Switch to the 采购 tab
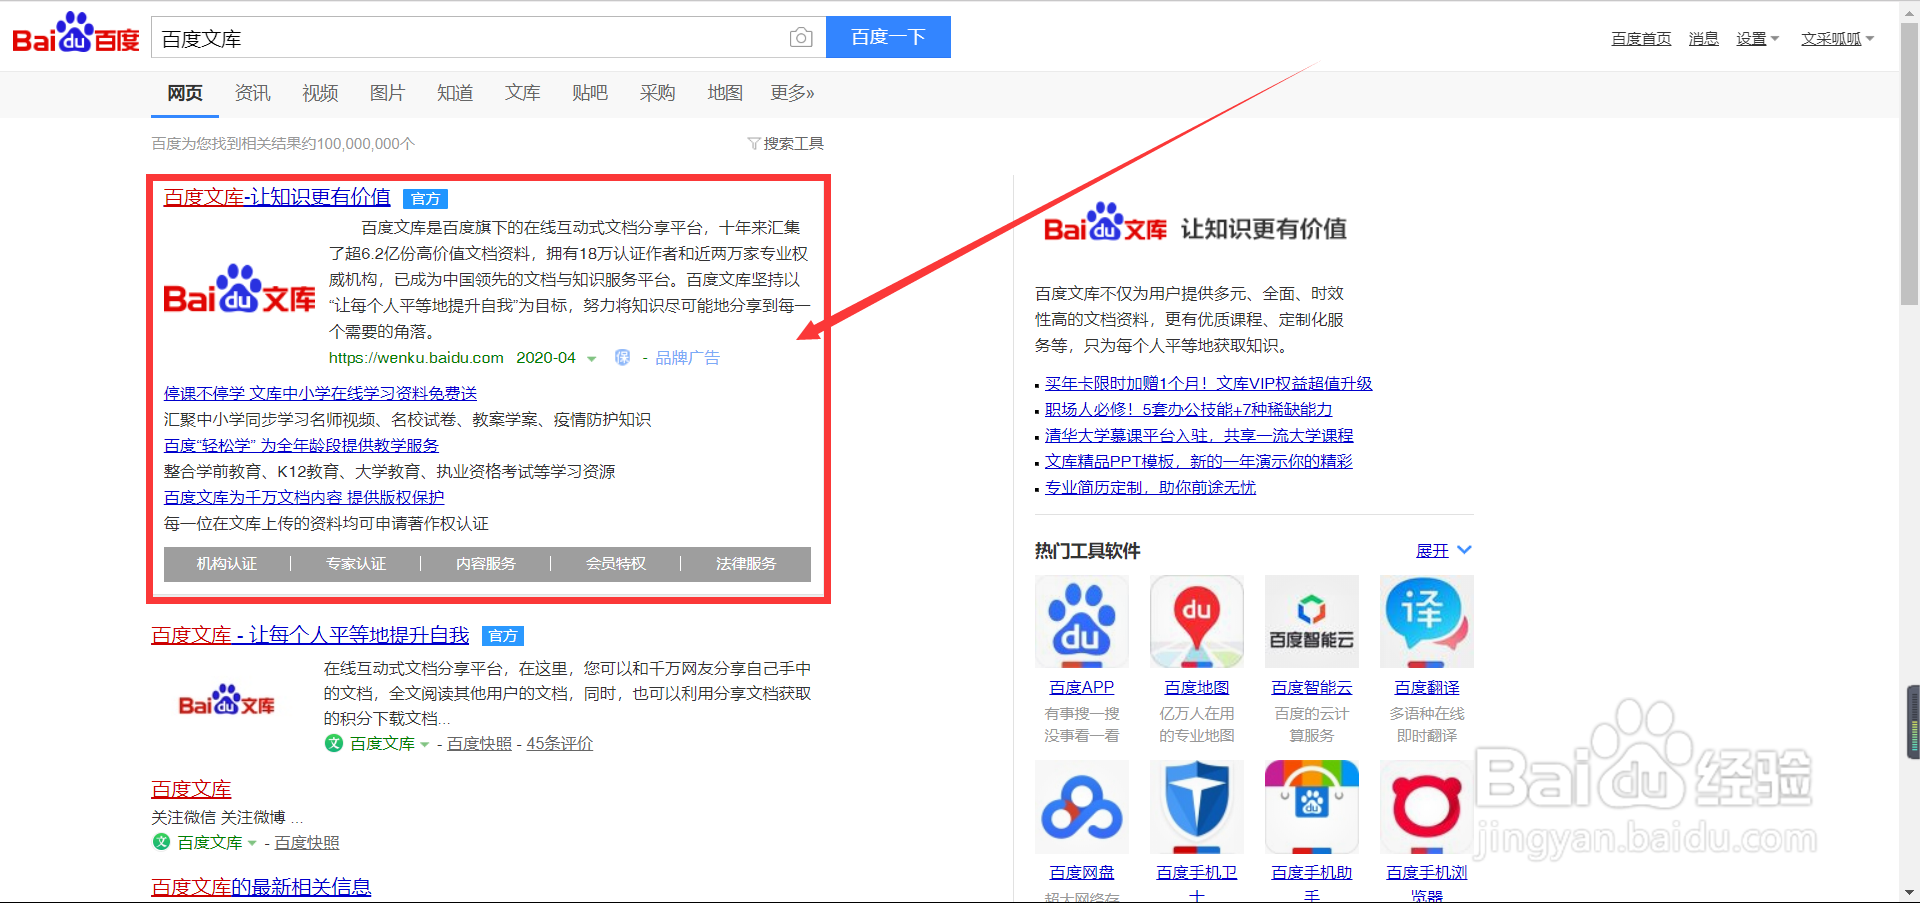1920x903 pixels. pyautogui.click(x=657, y=93)
